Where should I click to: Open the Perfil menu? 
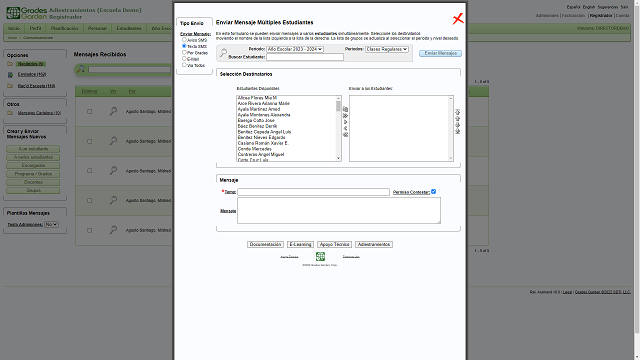(x=36, y=29)
